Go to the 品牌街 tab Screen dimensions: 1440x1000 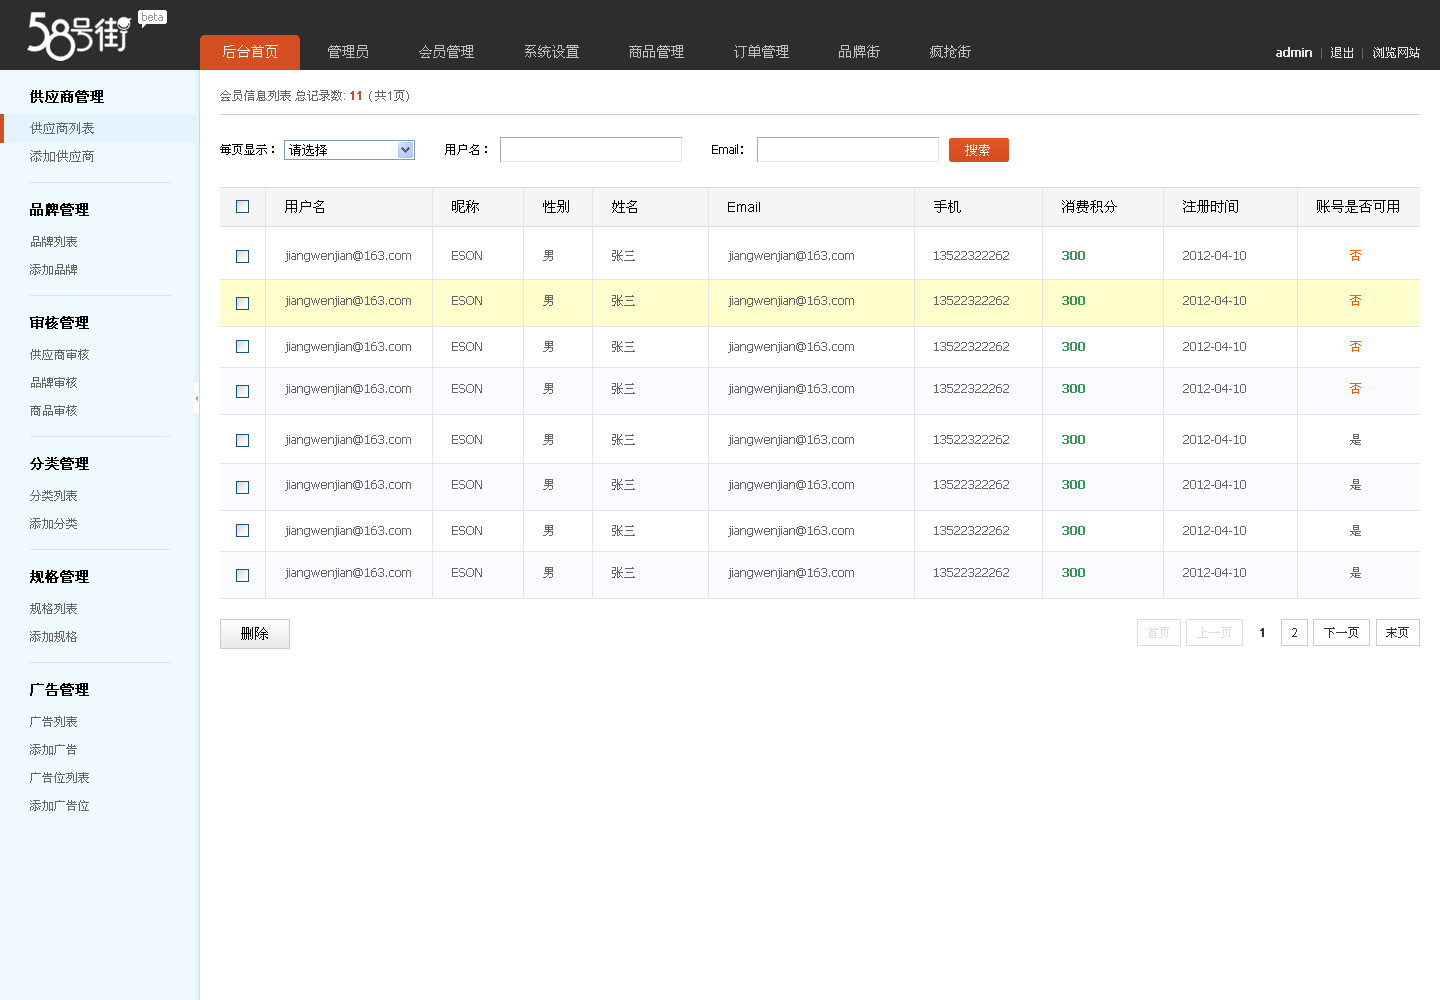coord(859,52)
